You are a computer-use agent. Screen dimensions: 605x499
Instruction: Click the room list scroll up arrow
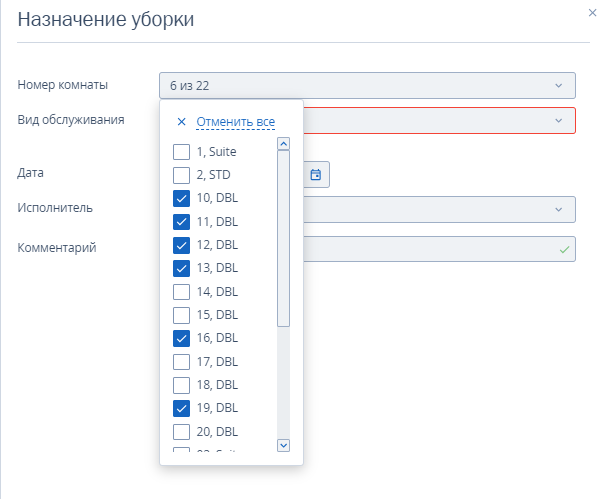pos(284,144)
